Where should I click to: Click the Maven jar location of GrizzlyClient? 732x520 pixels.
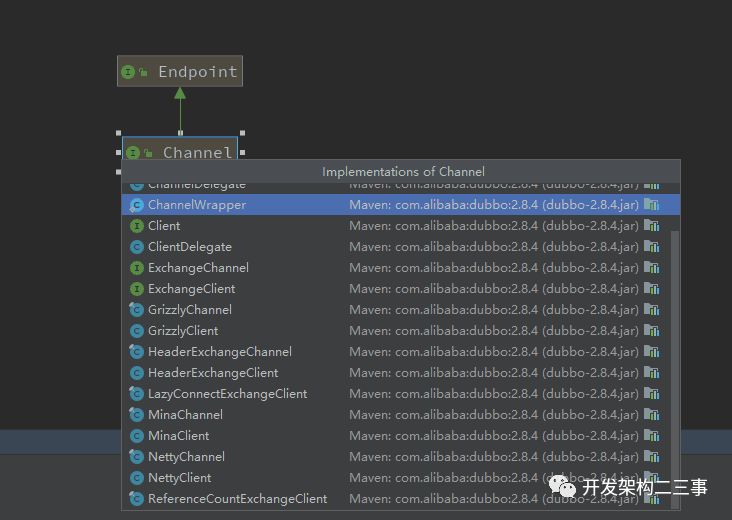pos(494,331)
